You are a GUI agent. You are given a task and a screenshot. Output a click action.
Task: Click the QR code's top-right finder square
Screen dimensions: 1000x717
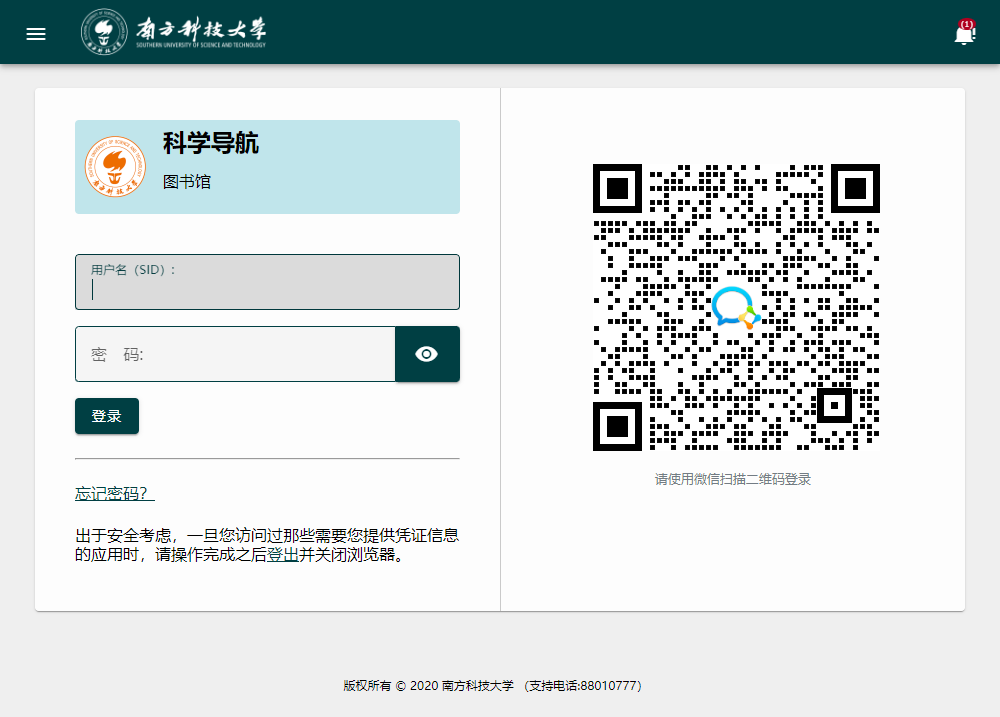(x=855, y=188)
